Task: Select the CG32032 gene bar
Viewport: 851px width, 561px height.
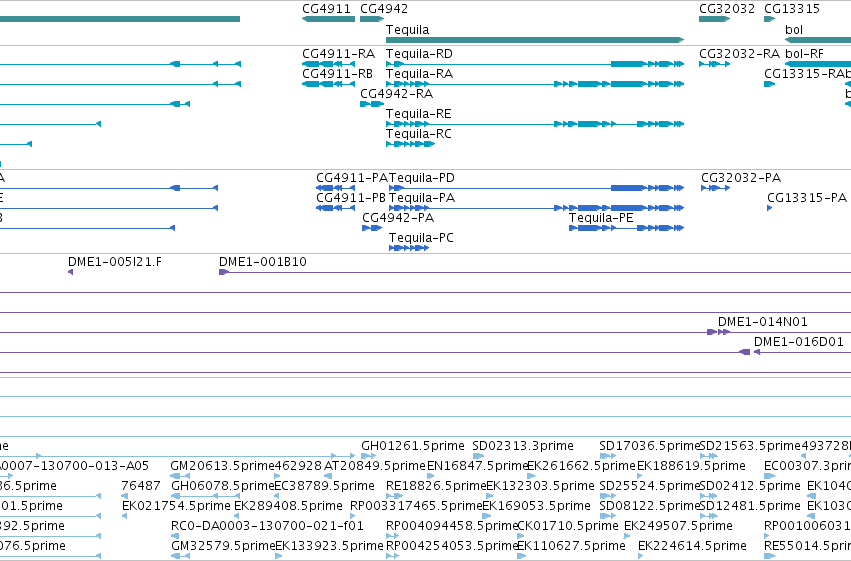Action: click(714, 19)
